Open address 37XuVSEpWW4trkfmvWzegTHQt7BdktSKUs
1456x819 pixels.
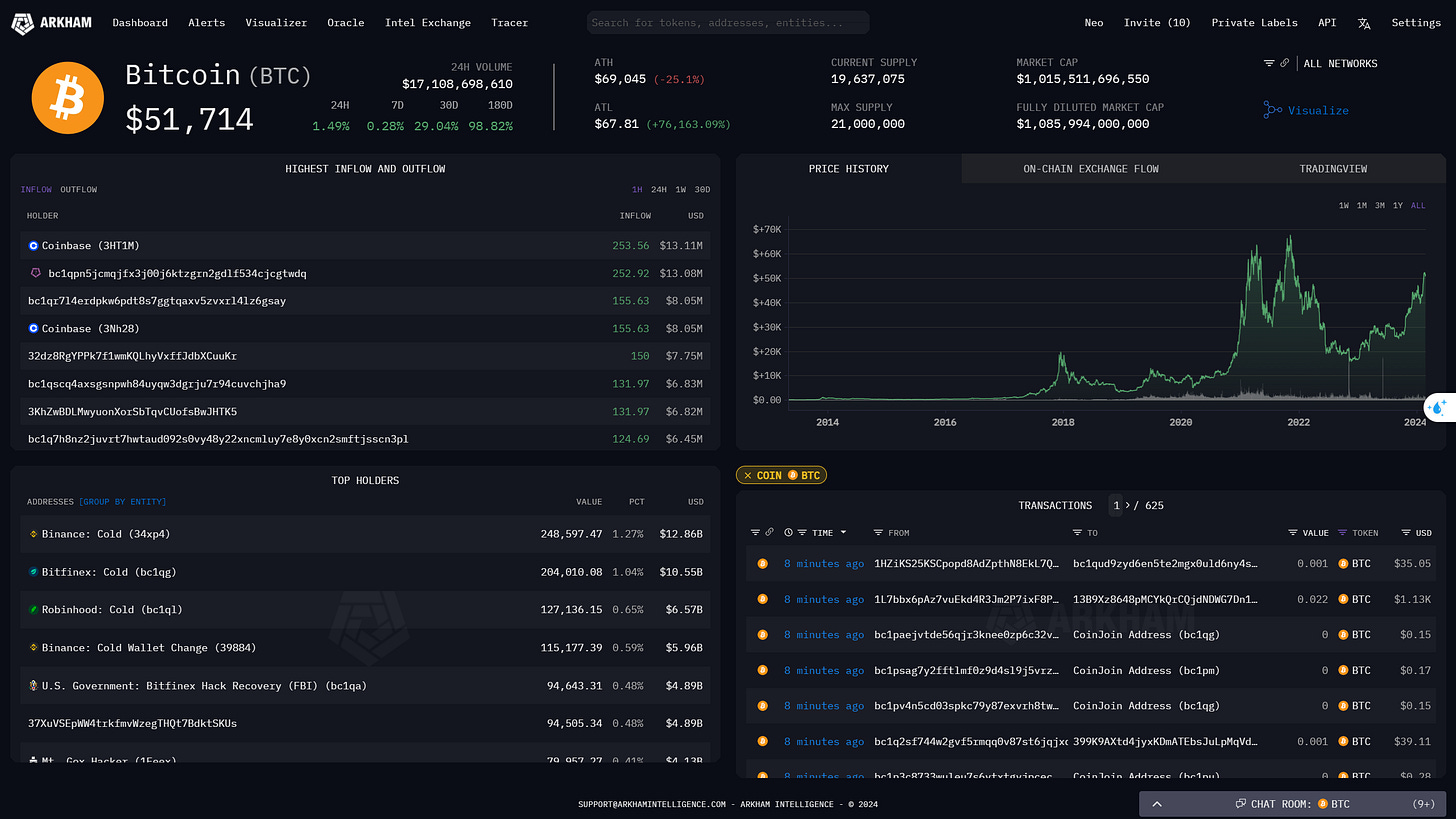point(132,723)
